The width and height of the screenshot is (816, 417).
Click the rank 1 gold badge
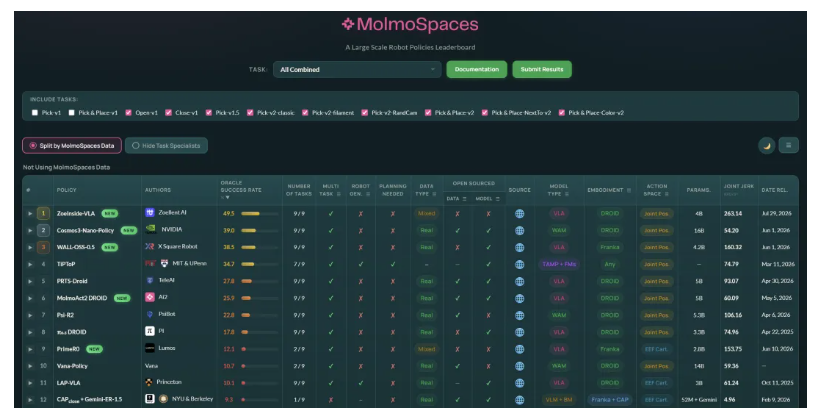[x=43, y=213]
